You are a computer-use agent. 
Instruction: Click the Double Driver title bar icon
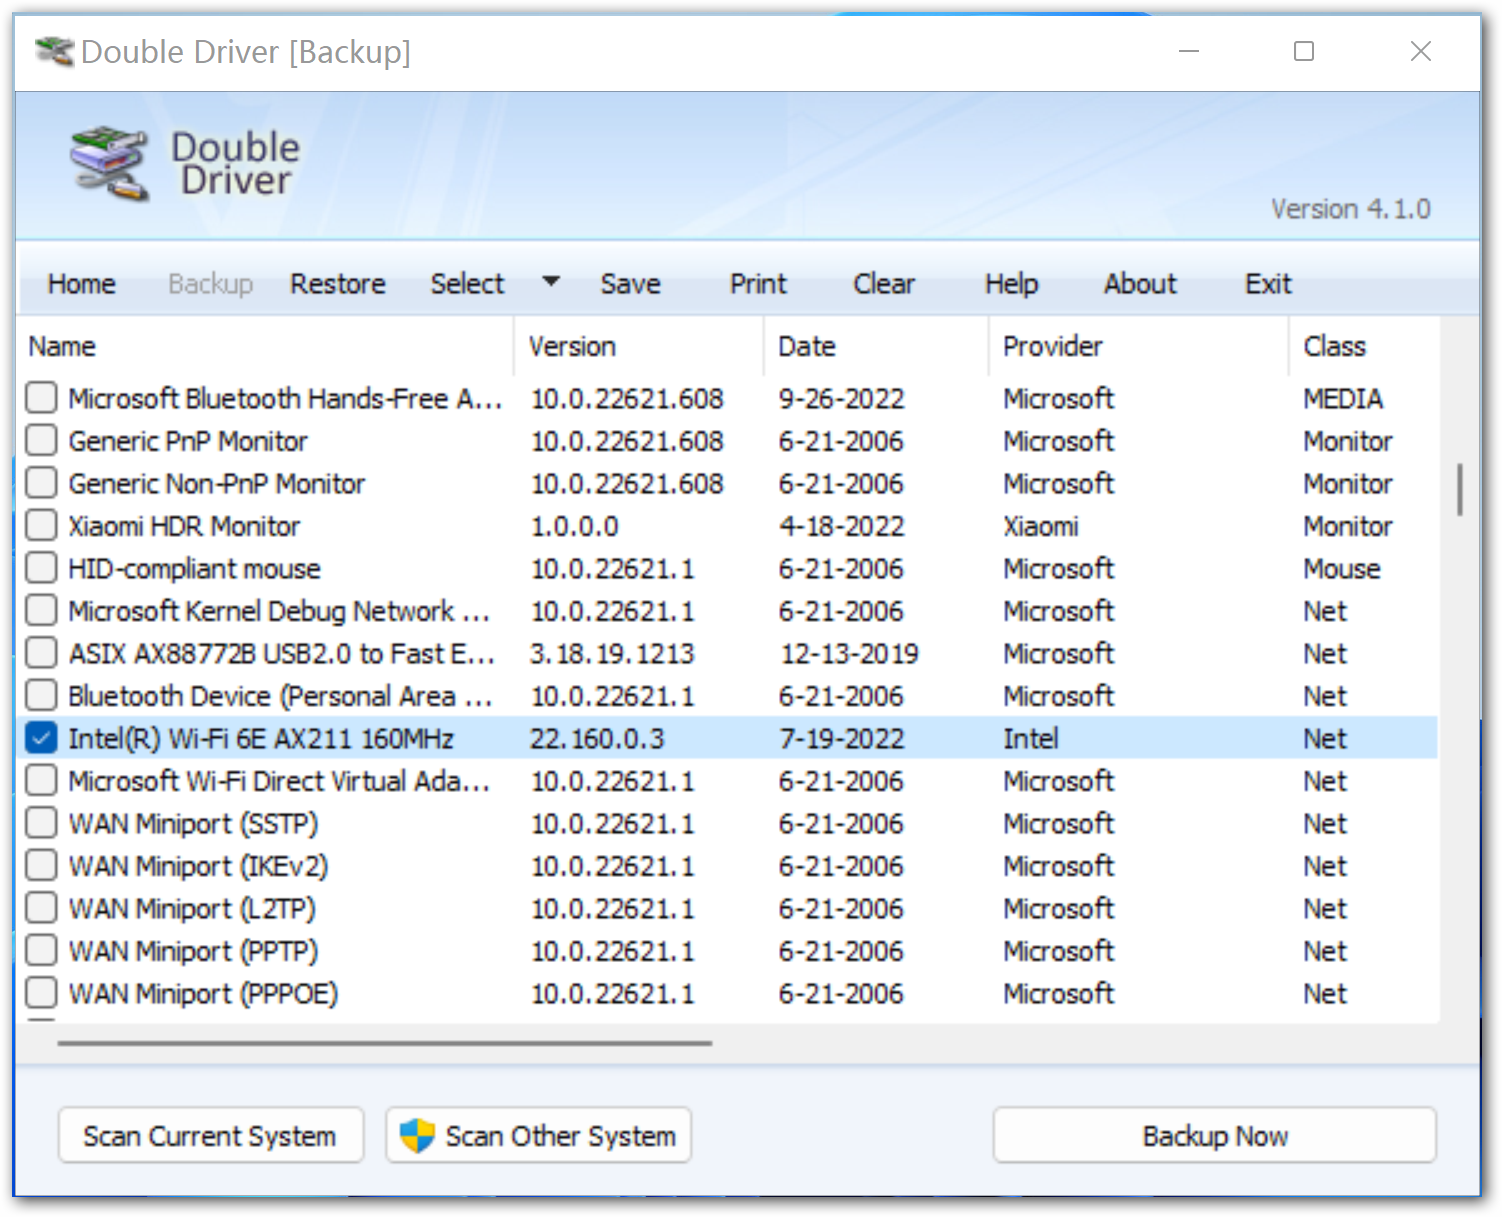(x=54, y=51)
